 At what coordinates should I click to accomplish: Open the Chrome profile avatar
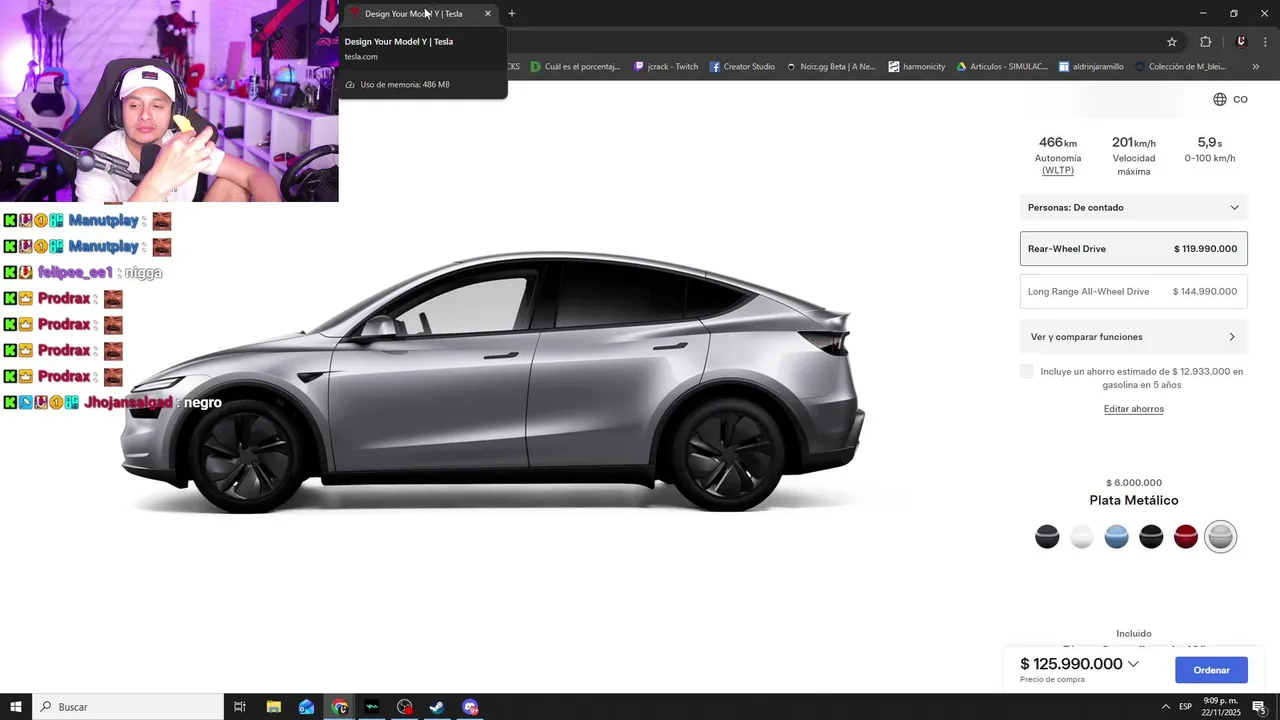click(1241, 42)
